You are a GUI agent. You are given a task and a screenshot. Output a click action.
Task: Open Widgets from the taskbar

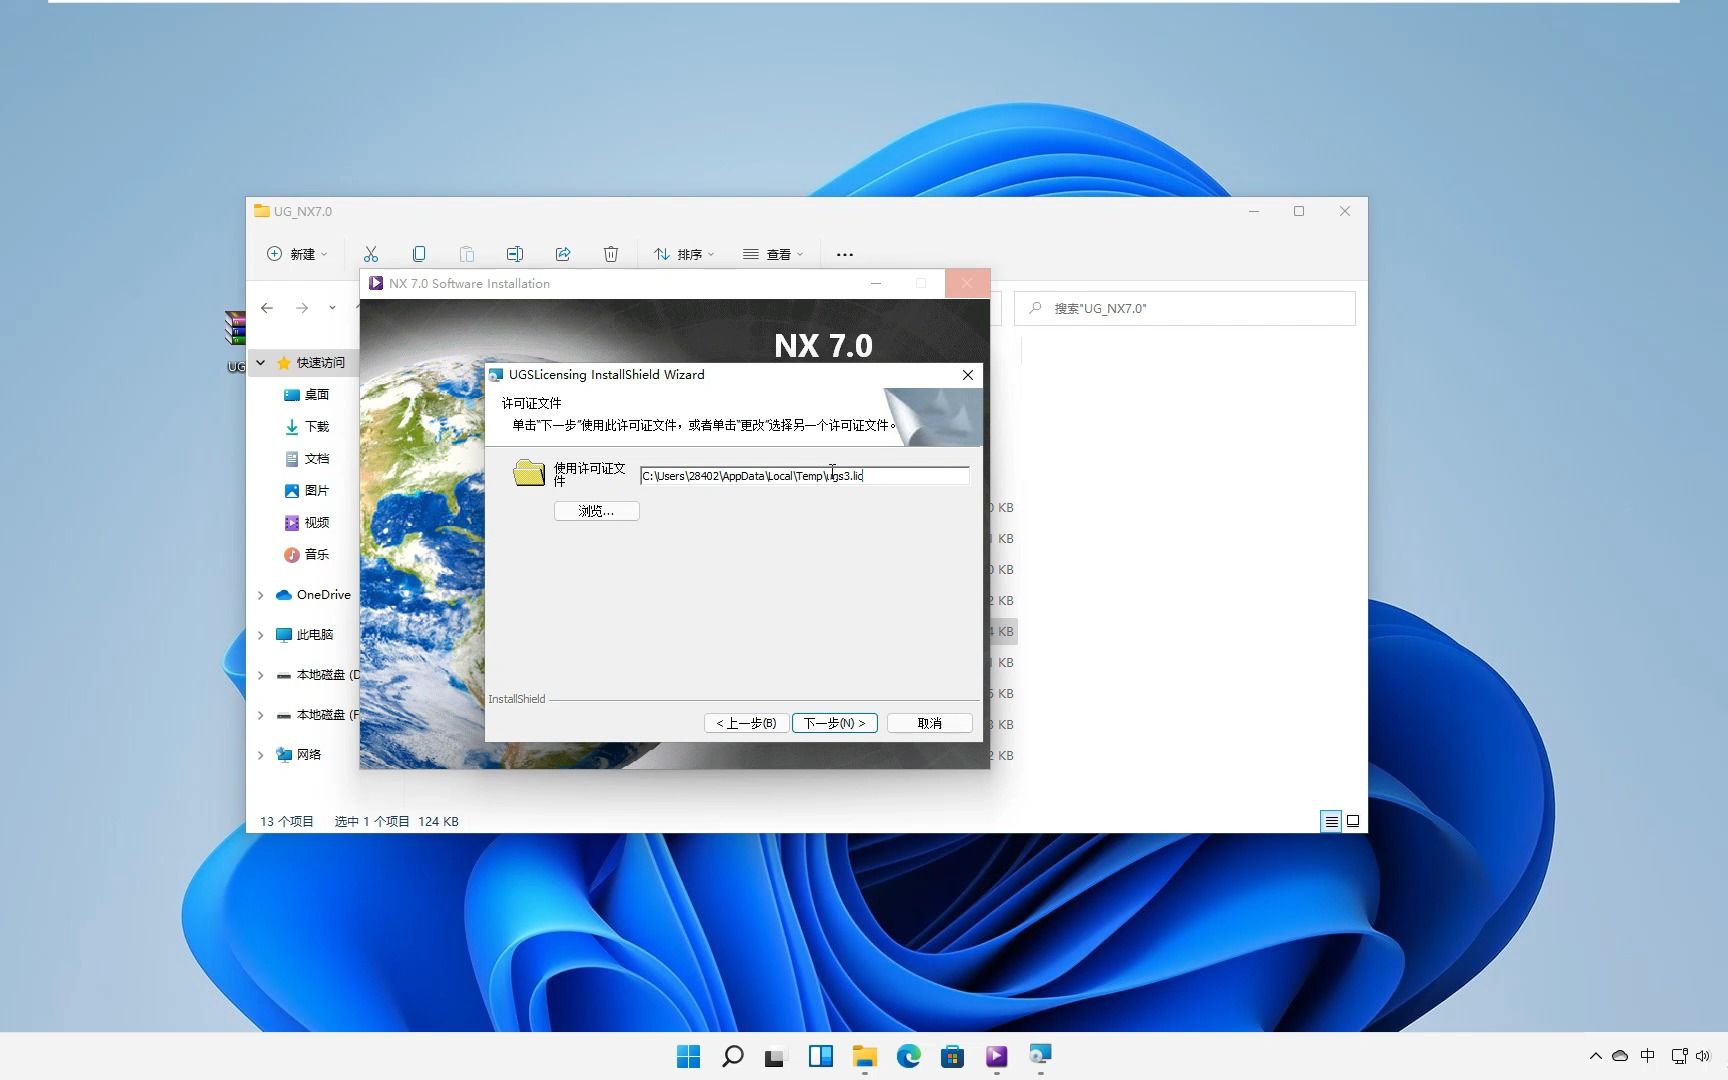(x=821, y=1056)
